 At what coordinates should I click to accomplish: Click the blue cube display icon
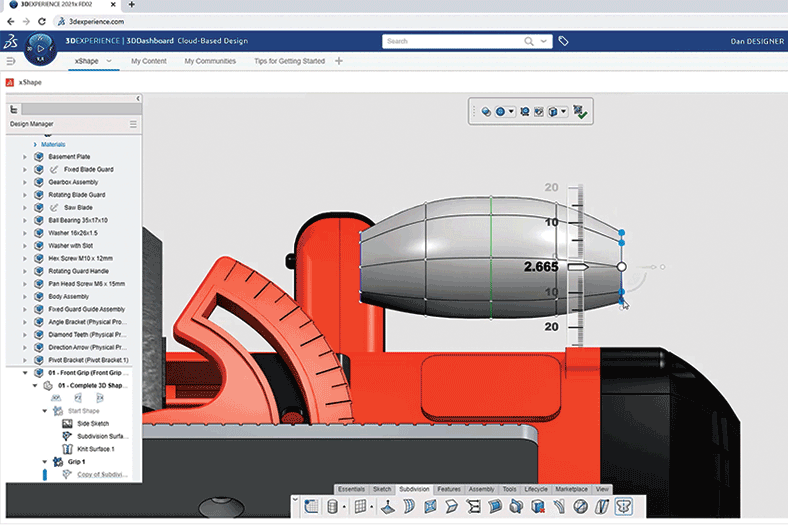pos(553,112)
